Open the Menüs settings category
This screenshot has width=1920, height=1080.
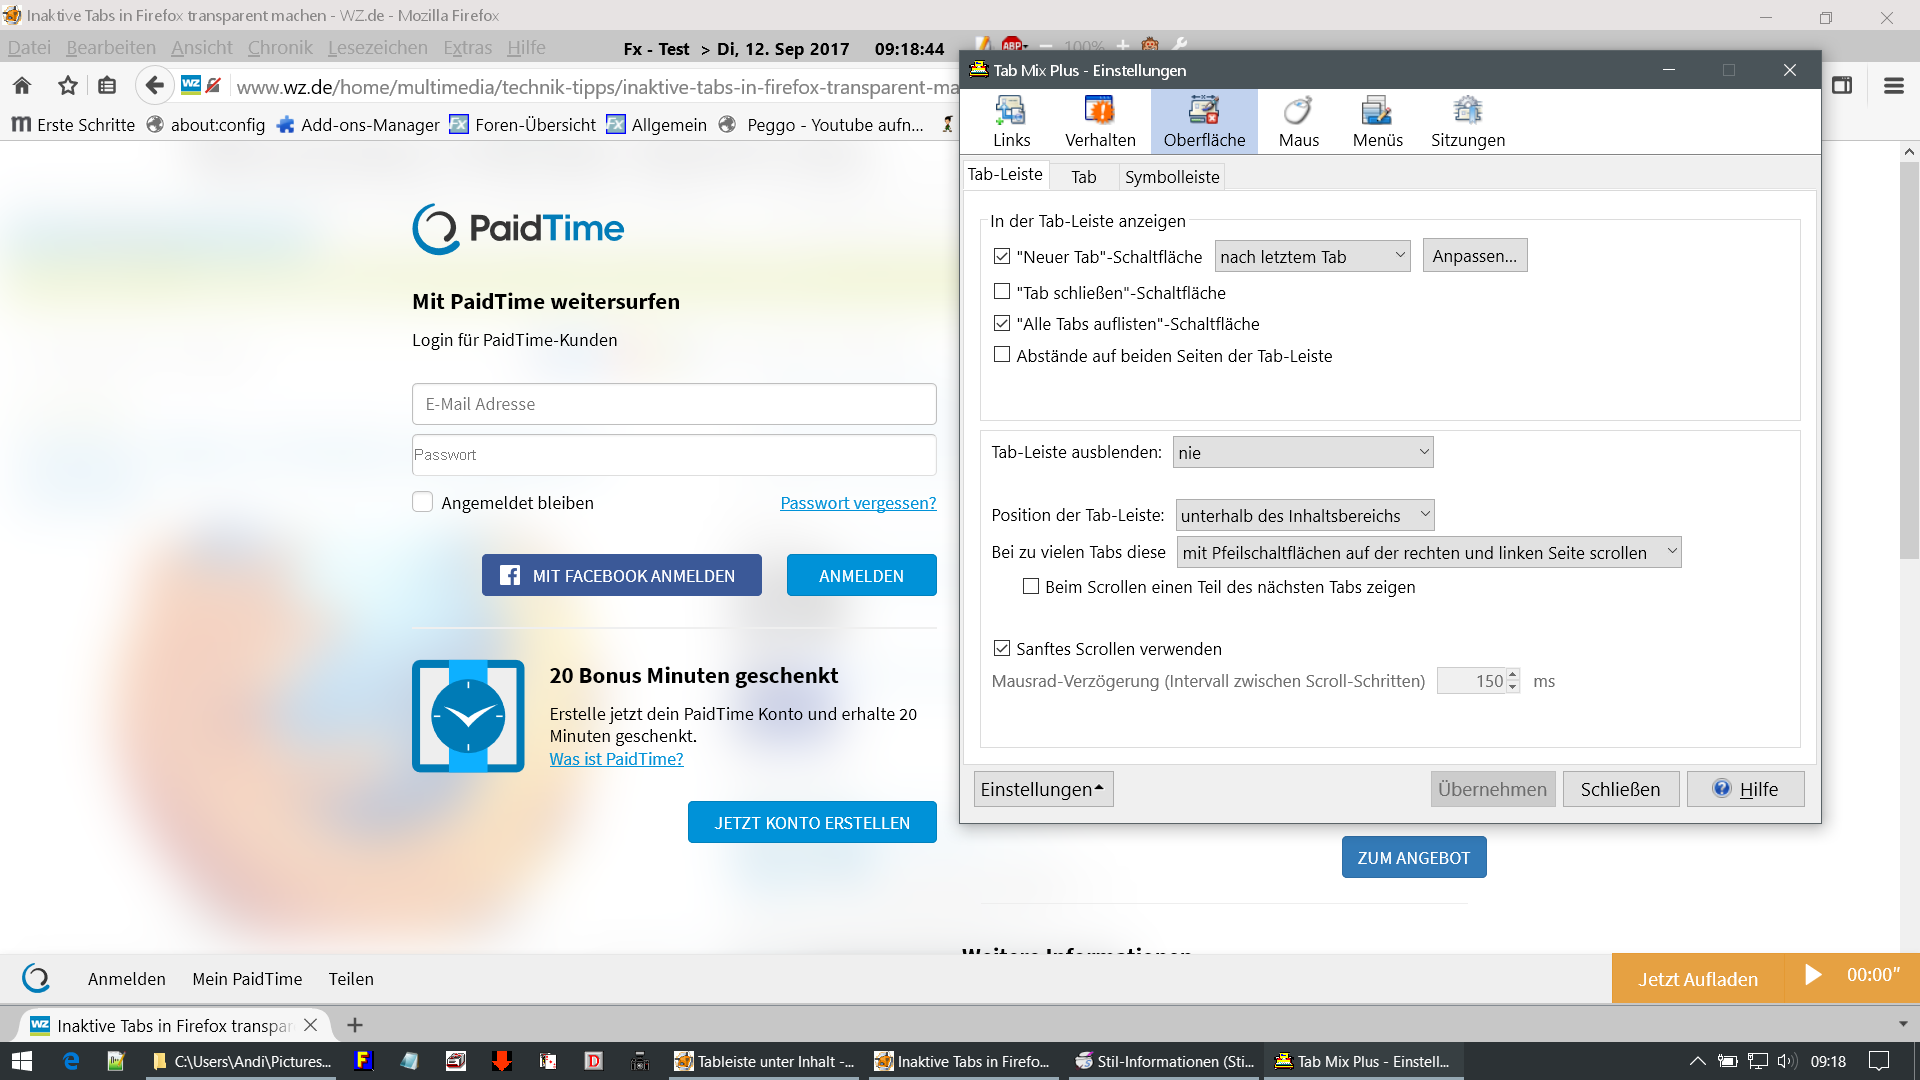(x=1377, y=121)
